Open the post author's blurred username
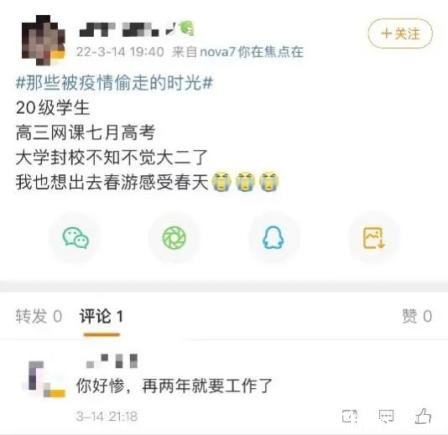Image resolution: width=448 pixels, height=435 pixels. 119,29
